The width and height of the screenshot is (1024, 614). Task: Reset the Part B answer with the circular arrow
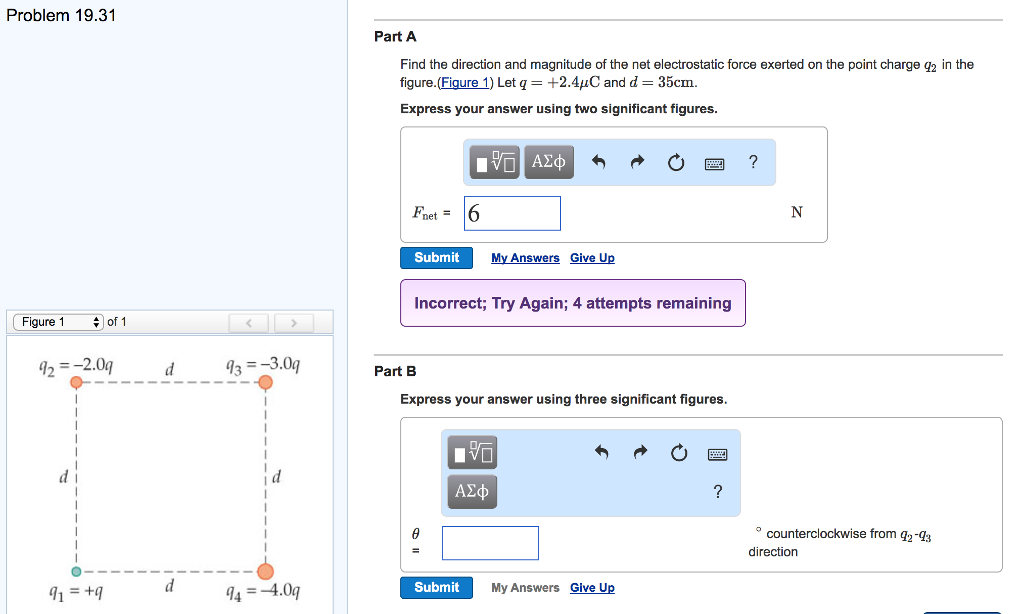[x=679, y=454]
